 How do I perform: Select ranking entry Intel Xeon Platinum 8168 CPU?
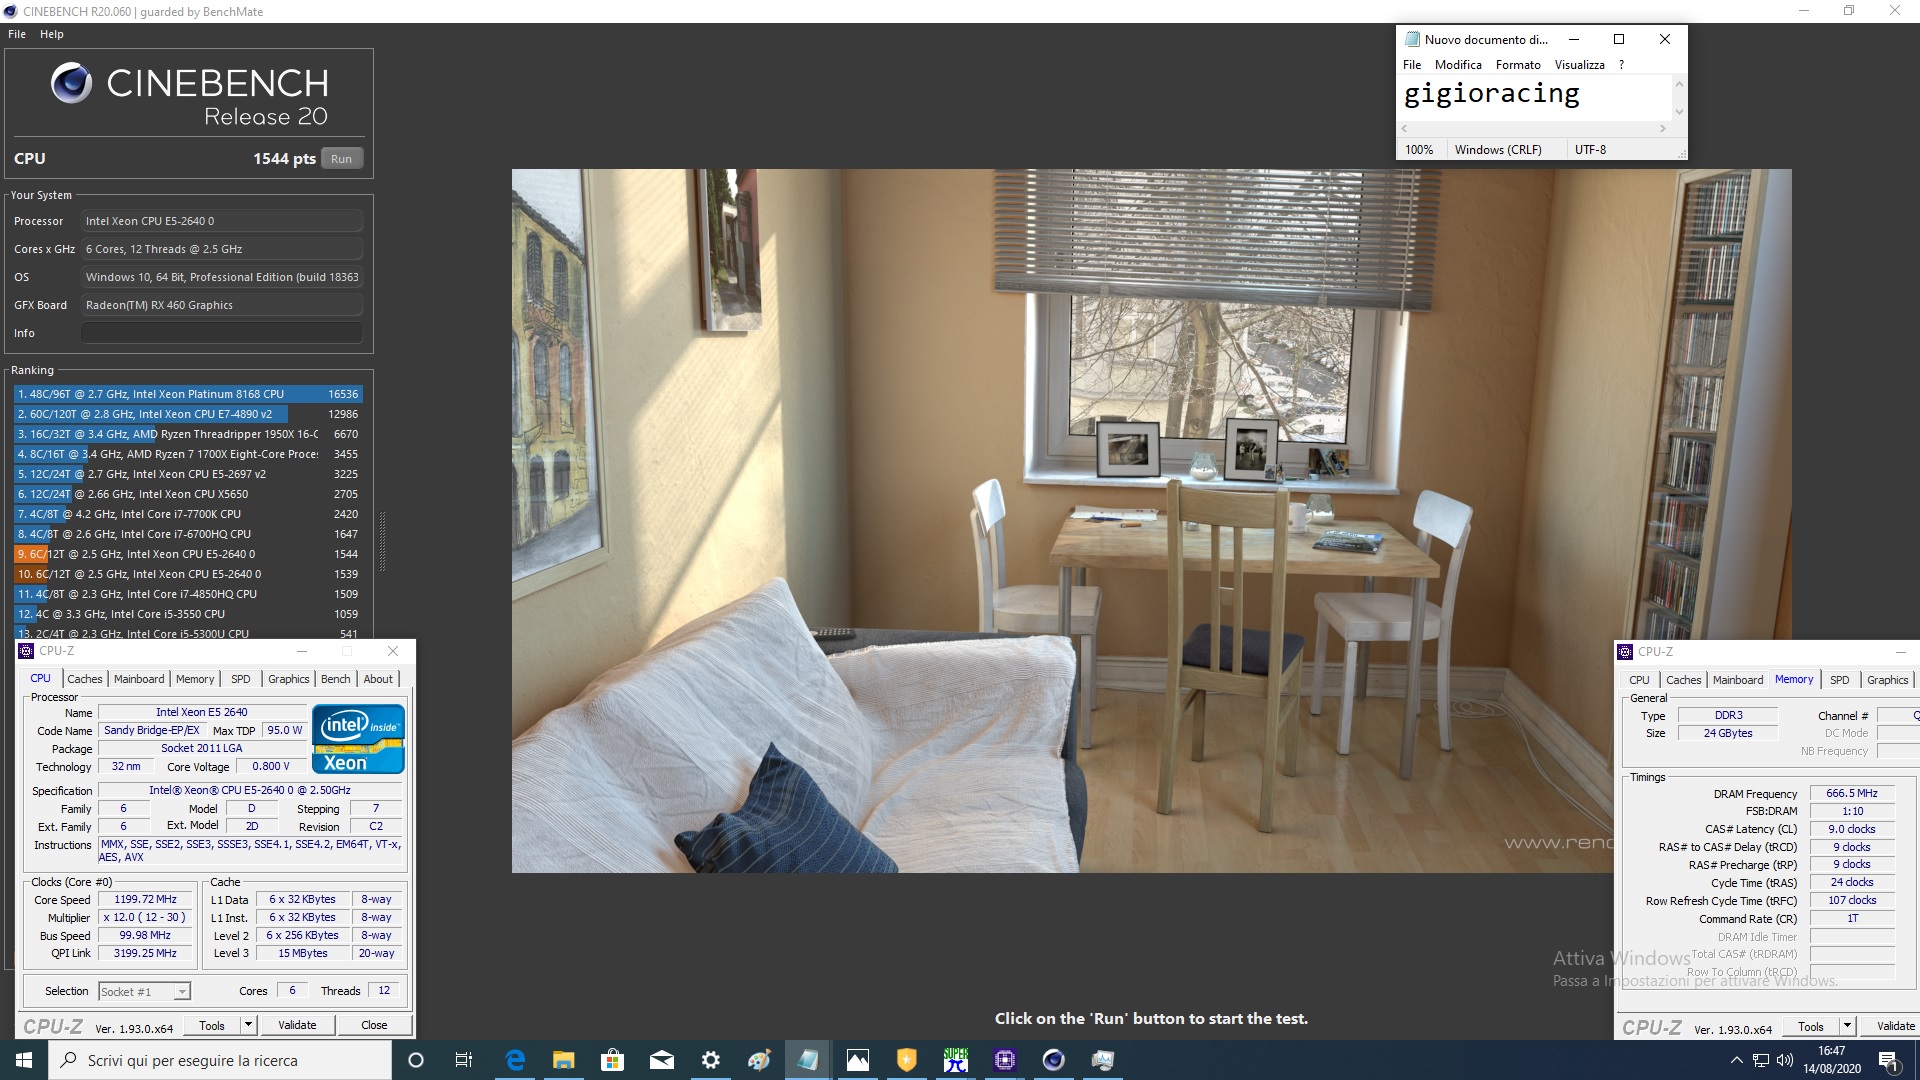pos(188,394)
